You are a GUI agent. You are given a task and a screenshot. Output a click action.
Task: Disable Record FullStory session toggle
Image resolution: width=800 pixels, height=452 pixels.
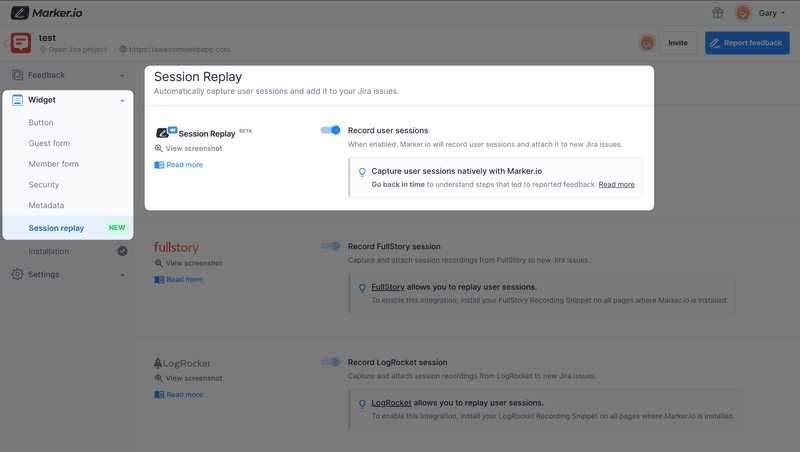coord(330,246)
